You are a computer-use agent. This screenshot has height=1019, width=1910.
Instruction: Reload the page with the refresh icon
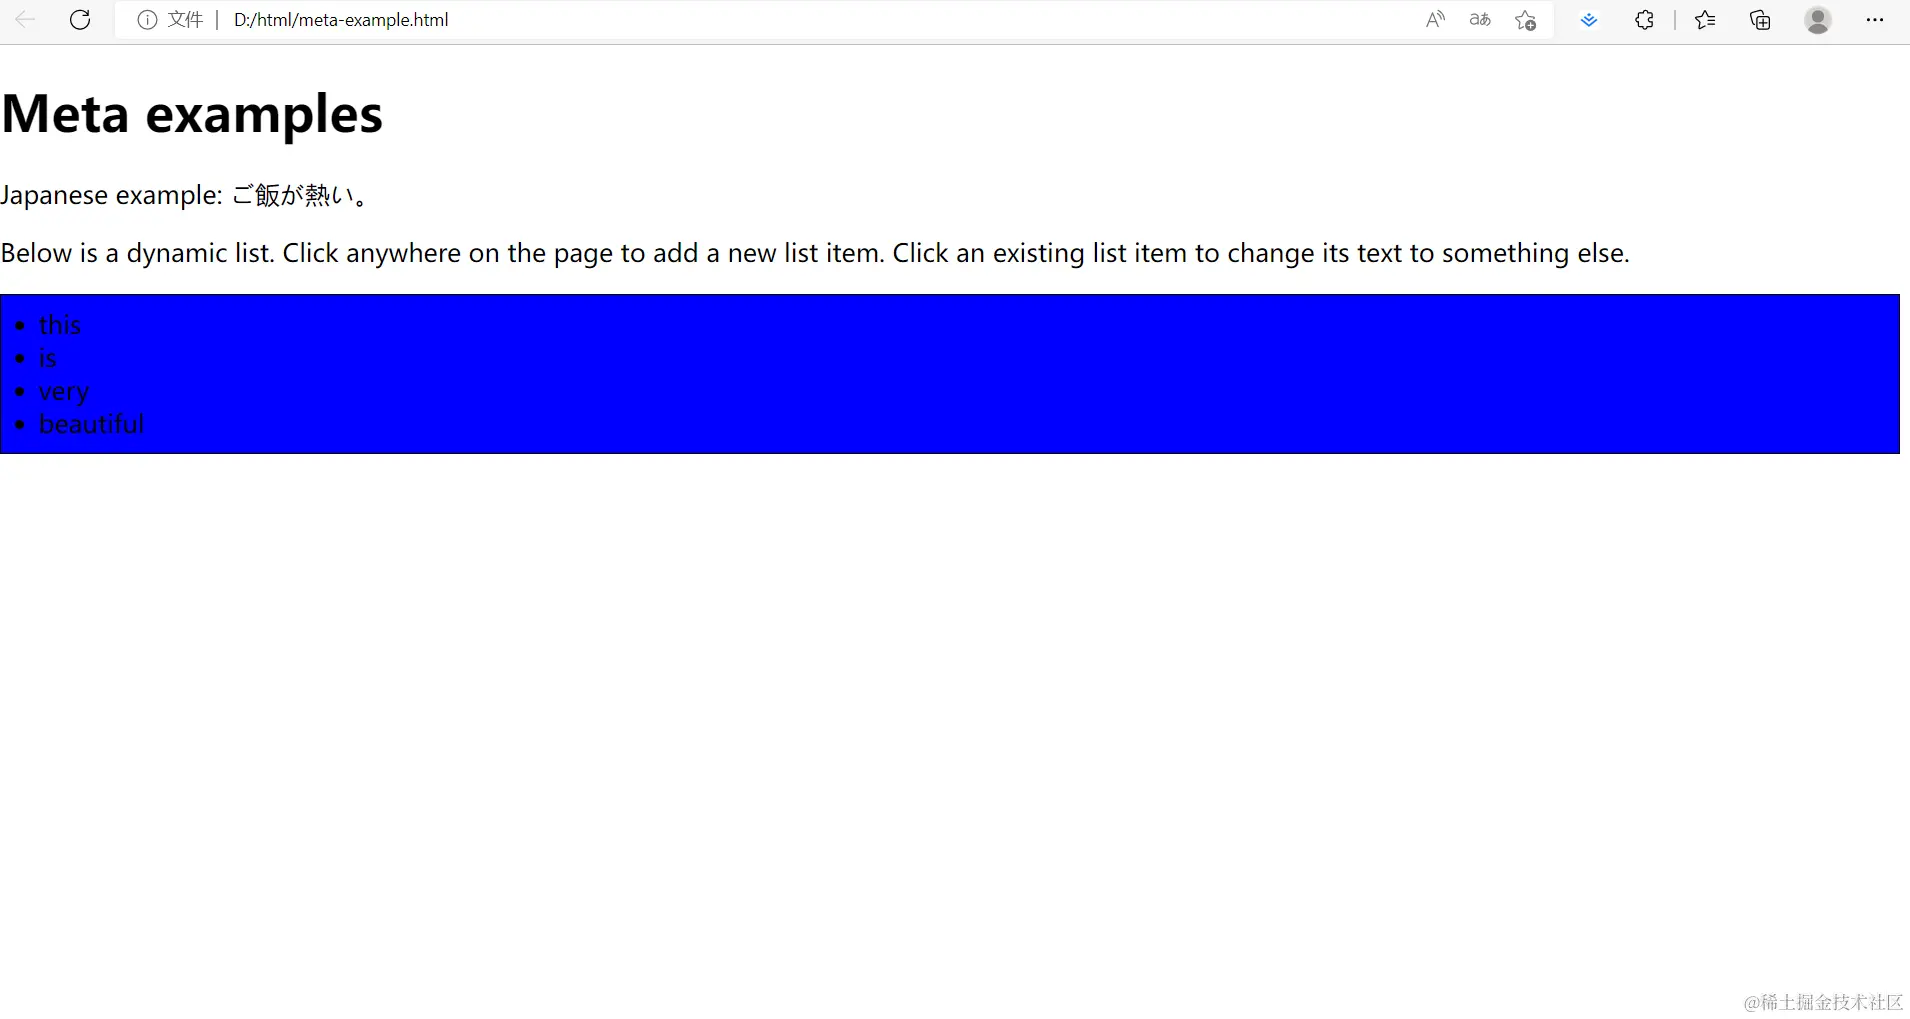coord(80,20)
